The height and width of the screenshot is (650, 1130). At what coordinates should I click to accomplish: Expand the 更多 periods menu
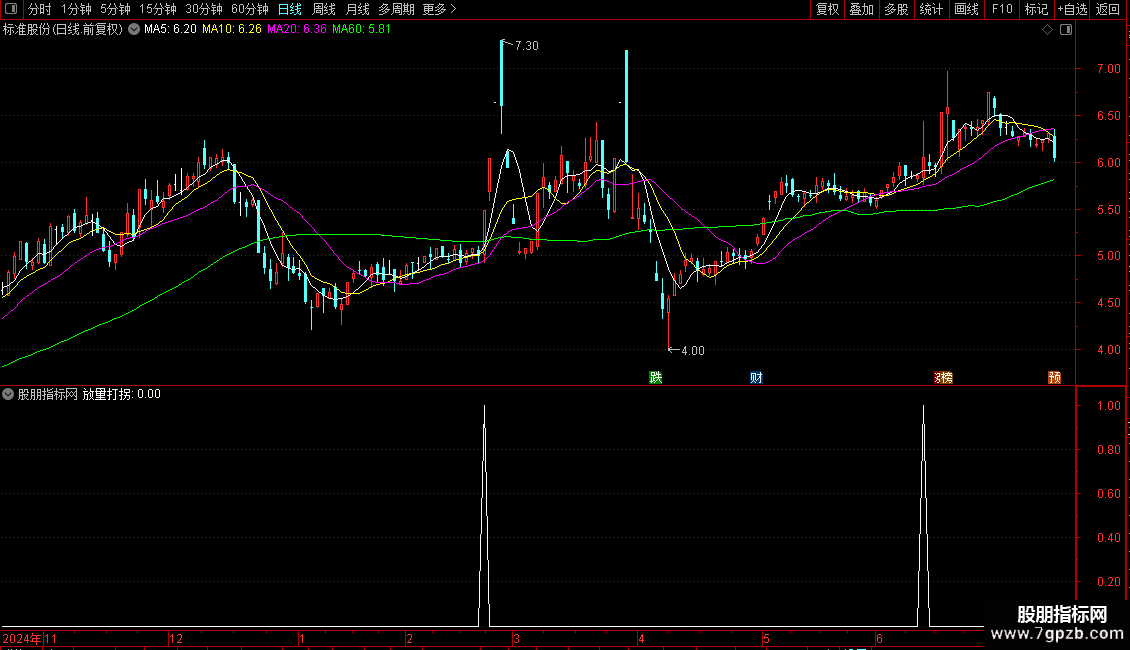click(440, 9)
